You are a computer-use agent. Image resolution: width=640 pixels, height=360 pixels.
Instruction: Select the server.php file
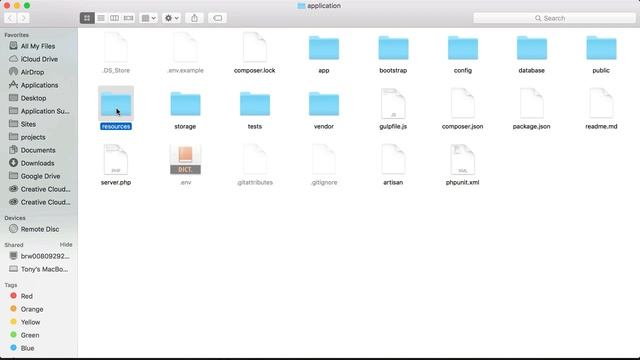[x=116, y=165]
